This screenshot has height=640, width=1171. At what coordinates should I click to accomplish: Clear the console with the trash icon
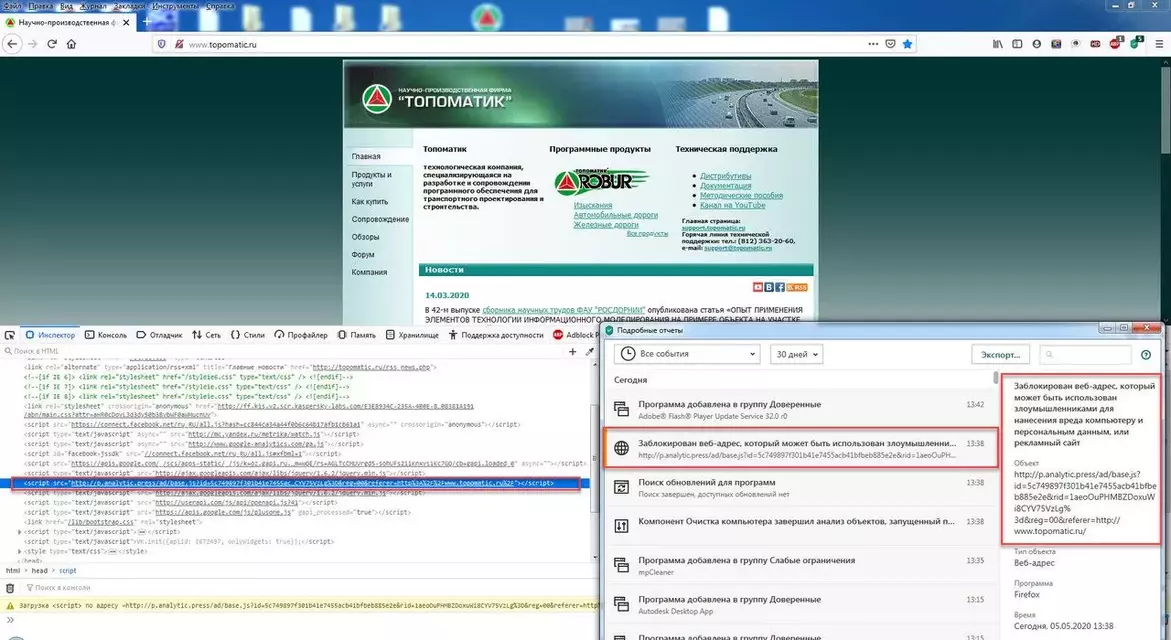(10, 588)
